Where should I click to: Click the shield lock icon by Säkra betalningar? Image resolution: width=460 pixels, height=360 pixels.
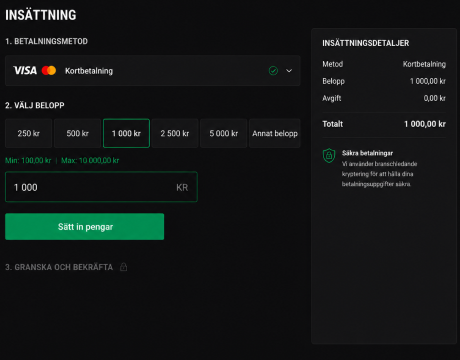[x=329, y=155]
